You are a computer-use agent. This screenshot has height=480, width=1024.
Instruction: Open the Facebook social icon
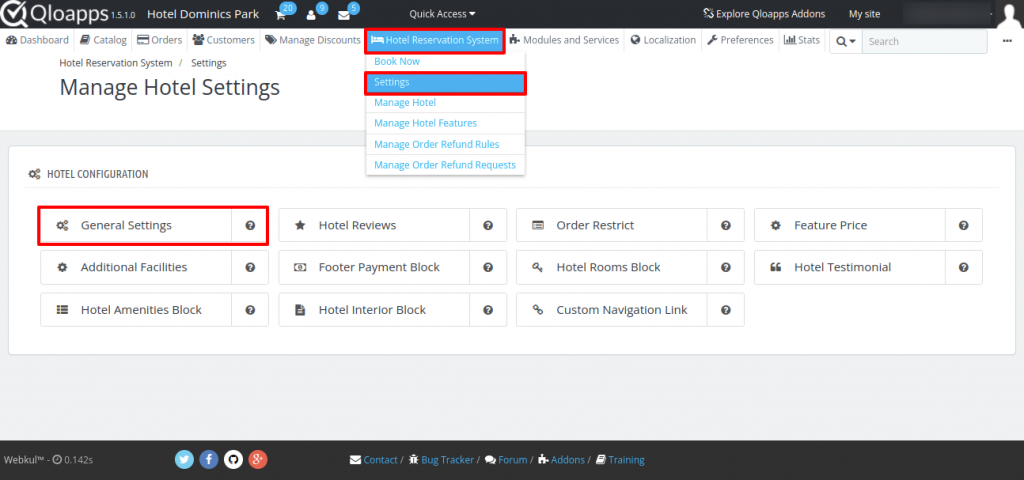coord(209,460)
